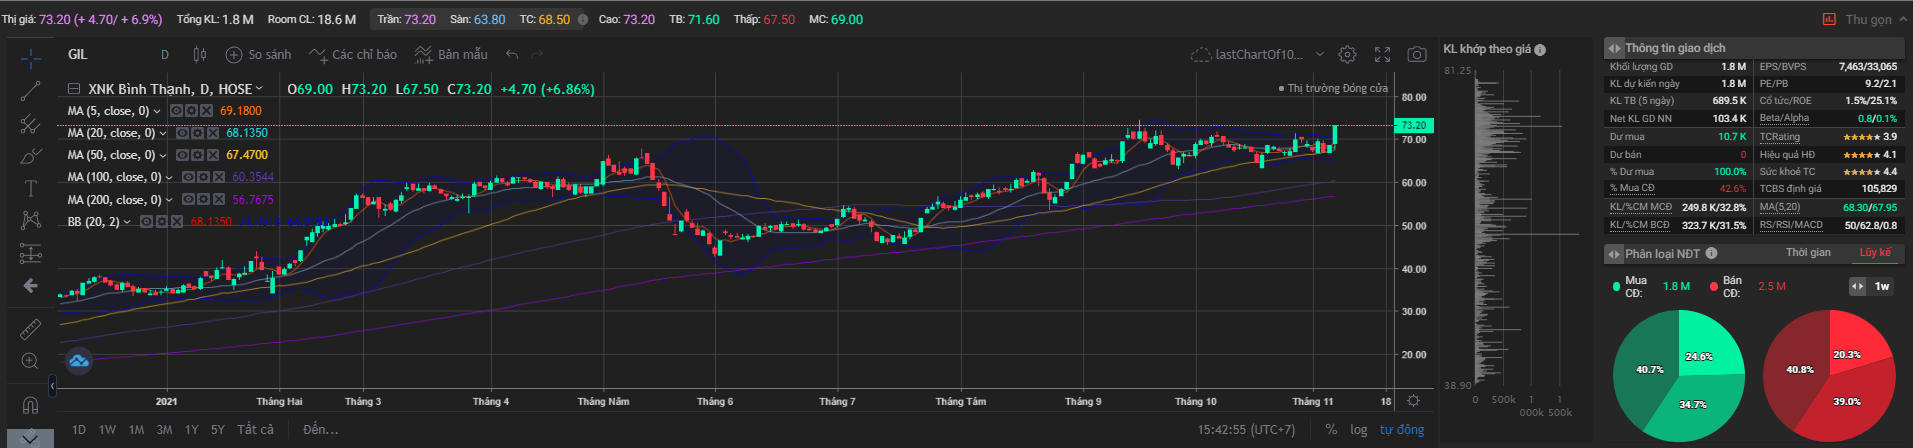Select the crosshair cursor tool
1913x448 pixels.
point(31,58)
